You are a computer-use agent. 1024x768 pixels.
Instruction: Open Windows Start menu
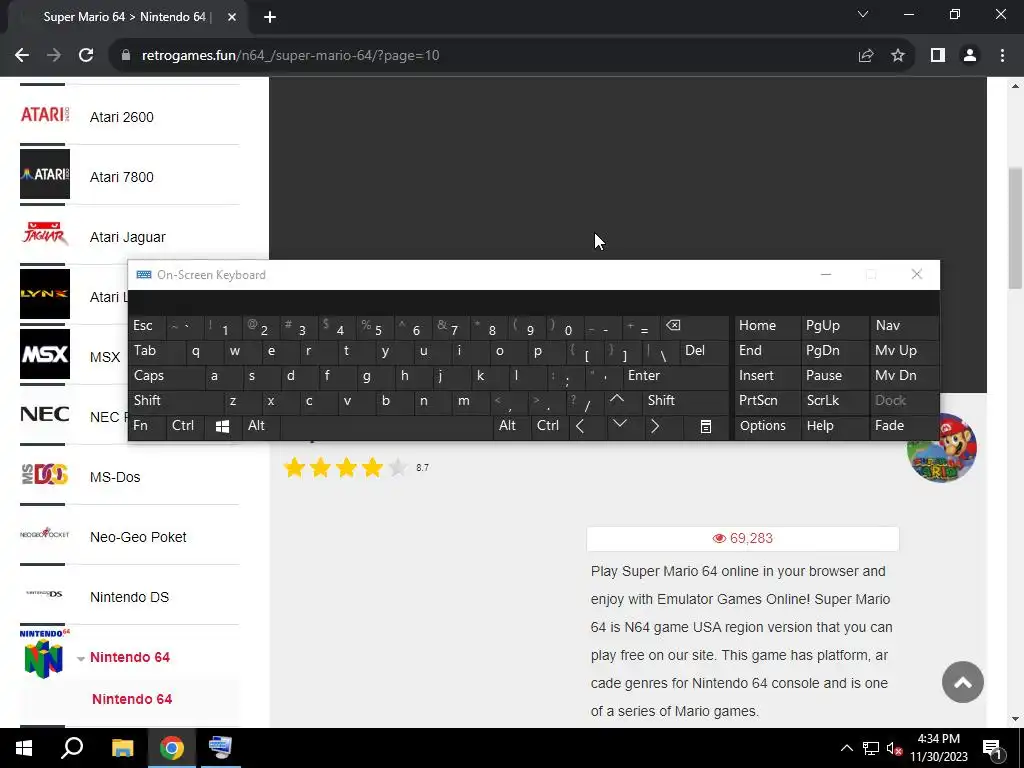(24, 748)
